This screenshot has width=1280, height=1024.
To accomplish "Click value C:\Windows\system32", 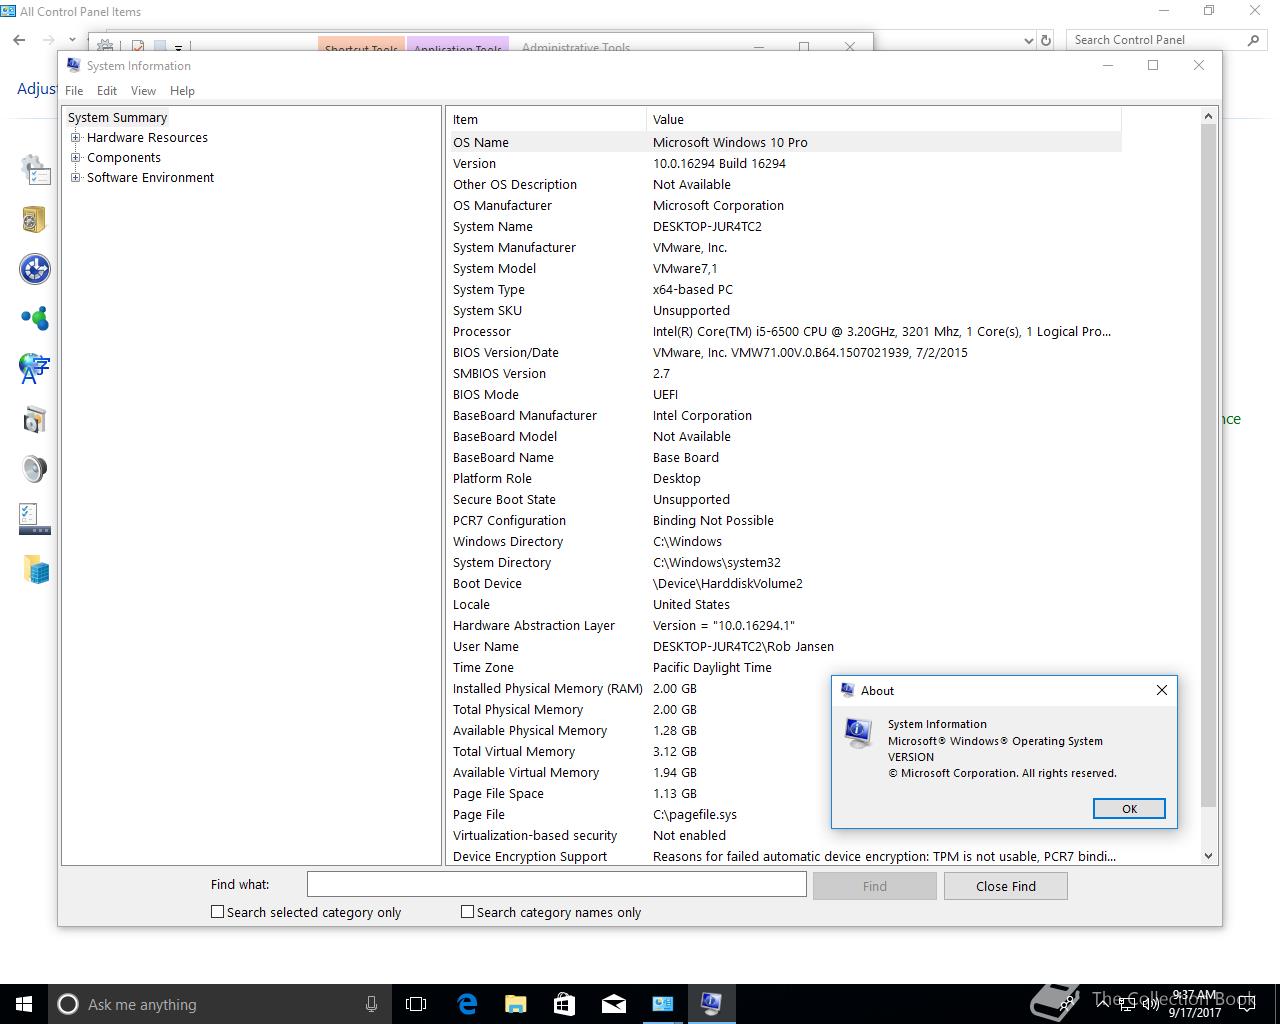I will pyautogui.click(x=717, y=562).
